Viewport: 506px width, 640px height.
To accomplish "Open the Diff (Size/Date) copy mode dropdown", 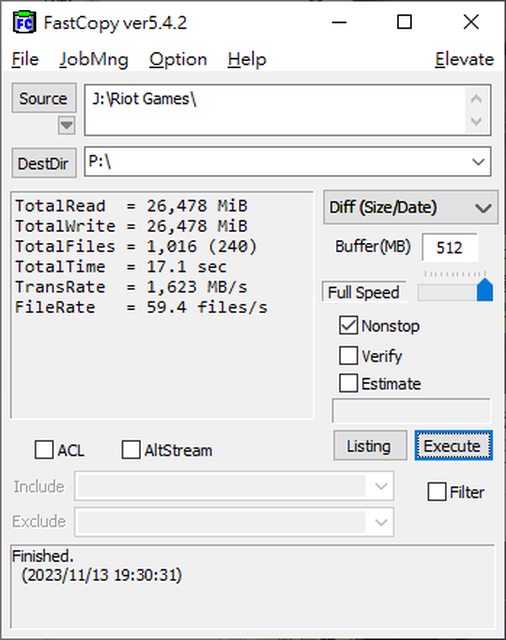I will click(x=411, y=207).
